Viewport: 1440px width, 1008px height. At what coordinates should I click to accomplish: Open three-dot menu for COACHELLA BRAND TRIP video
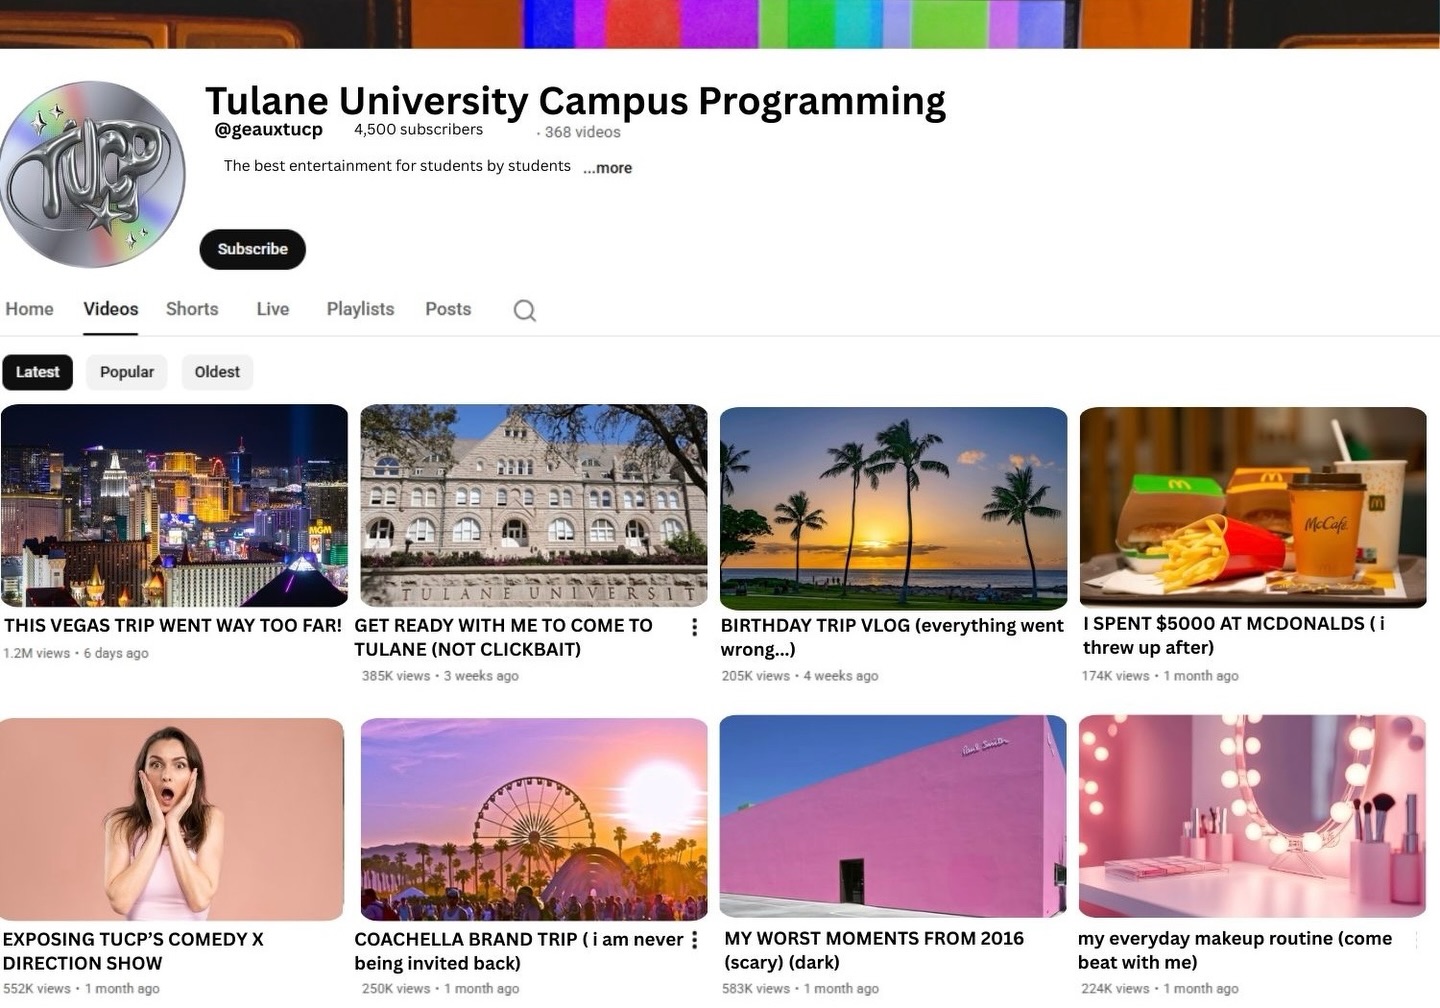tap(694, 940)
